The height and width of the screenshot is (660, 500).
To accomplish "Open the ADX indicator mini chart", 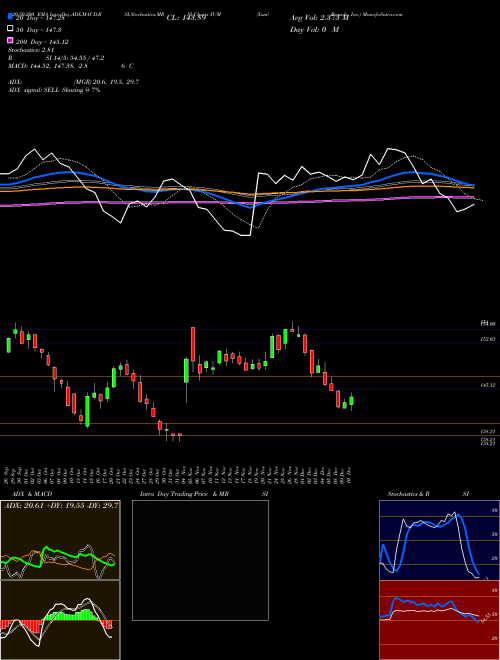I will pyautogui.click(x=60, y=540).
